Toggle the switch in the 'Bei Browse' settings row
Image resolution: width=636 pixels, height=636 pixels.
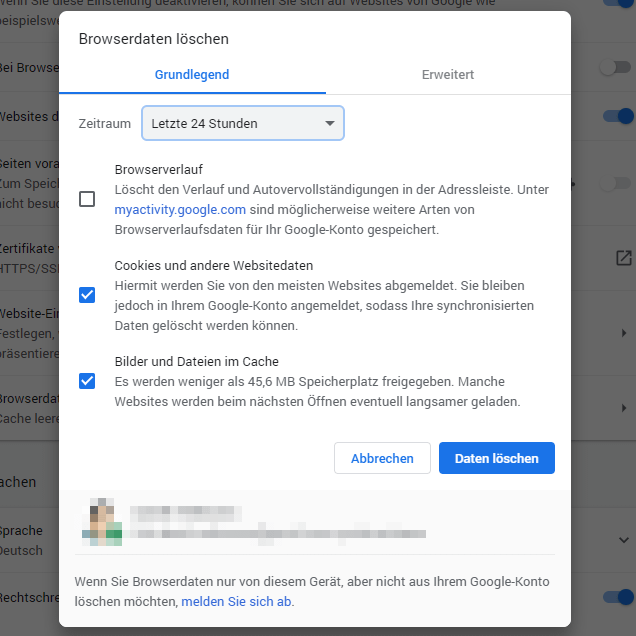[x=615, y=67]
